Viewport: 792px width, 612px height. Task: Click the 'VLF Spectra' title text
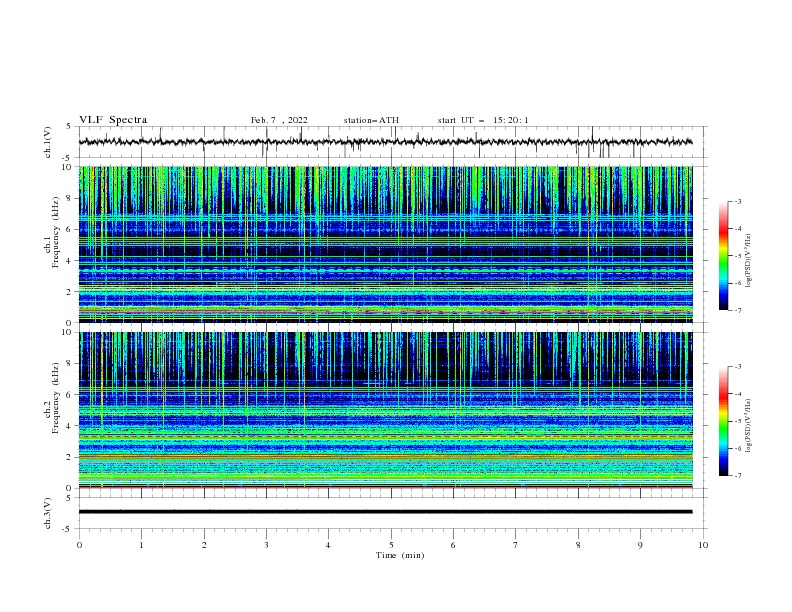[113, 120]
